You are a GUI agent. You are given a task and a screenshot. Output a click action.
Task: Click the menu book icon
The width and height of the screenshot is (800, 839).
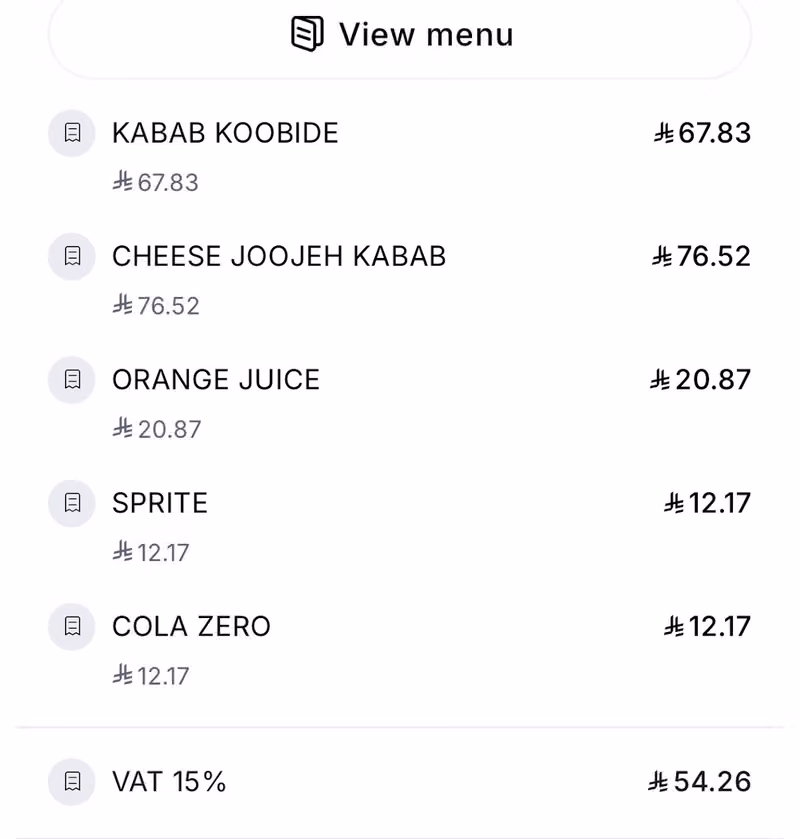pos(307,34)
